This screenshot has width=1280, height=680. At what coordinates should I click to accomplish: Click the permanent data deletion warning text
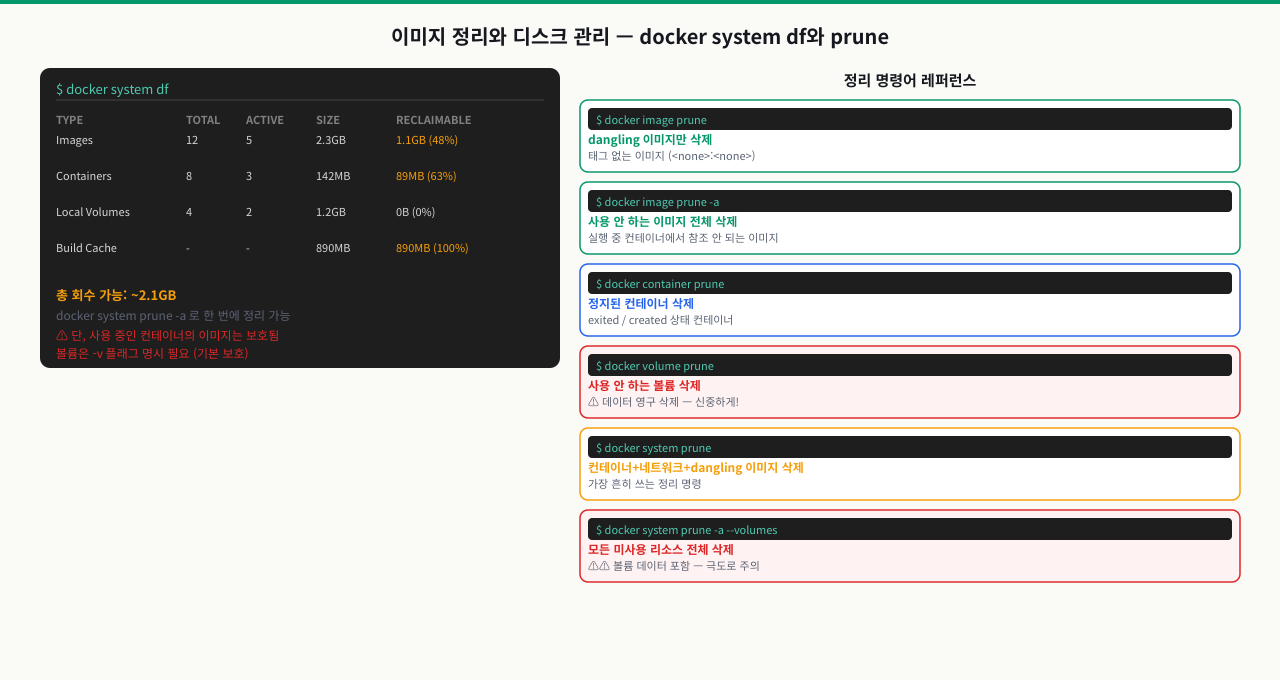pyautogui.click(x=663, y=402)
